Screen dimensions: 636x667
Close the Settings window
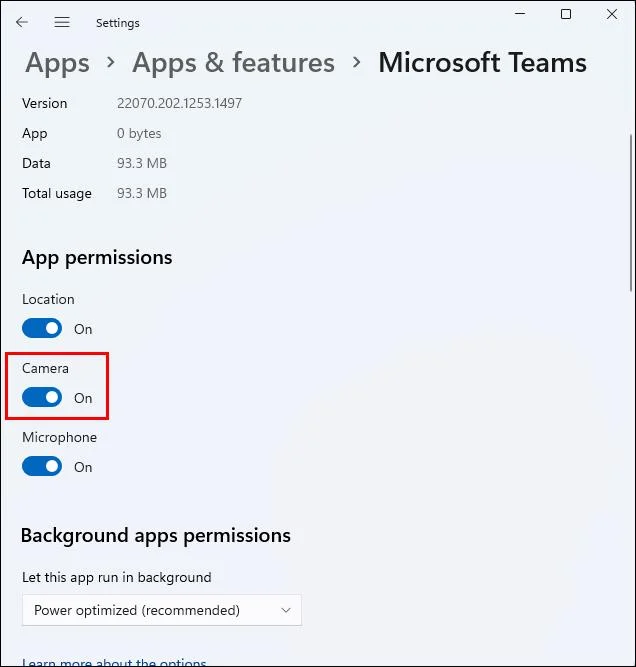click(x=612, y=14)
